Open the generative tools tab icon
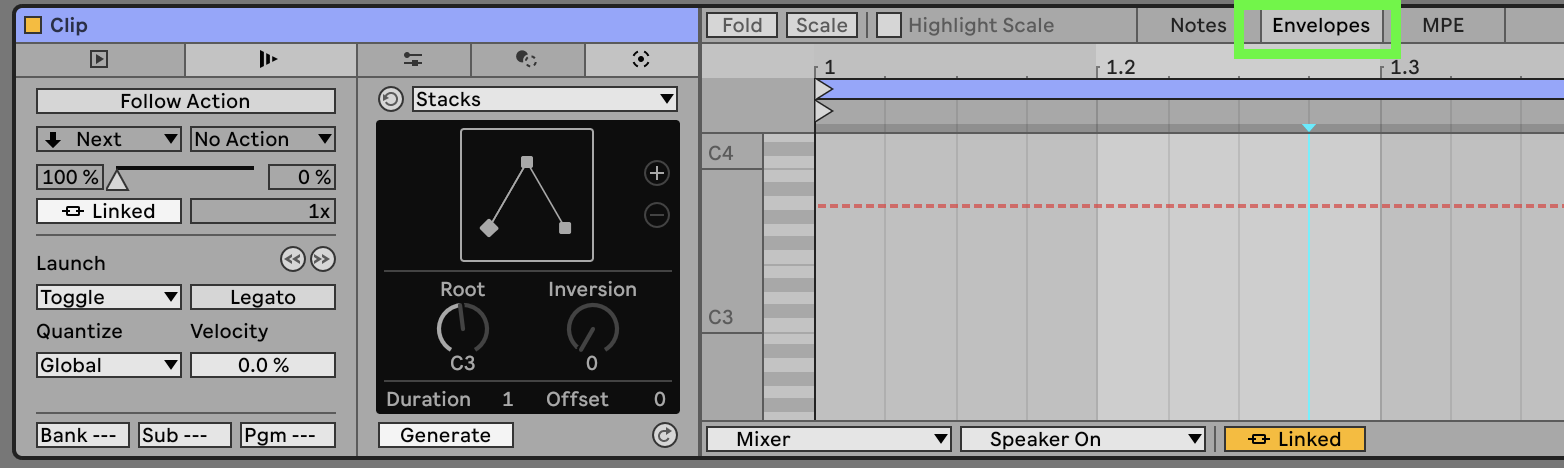The height and width of the screenshot is (468, 1564). click(x=641, y=60)
